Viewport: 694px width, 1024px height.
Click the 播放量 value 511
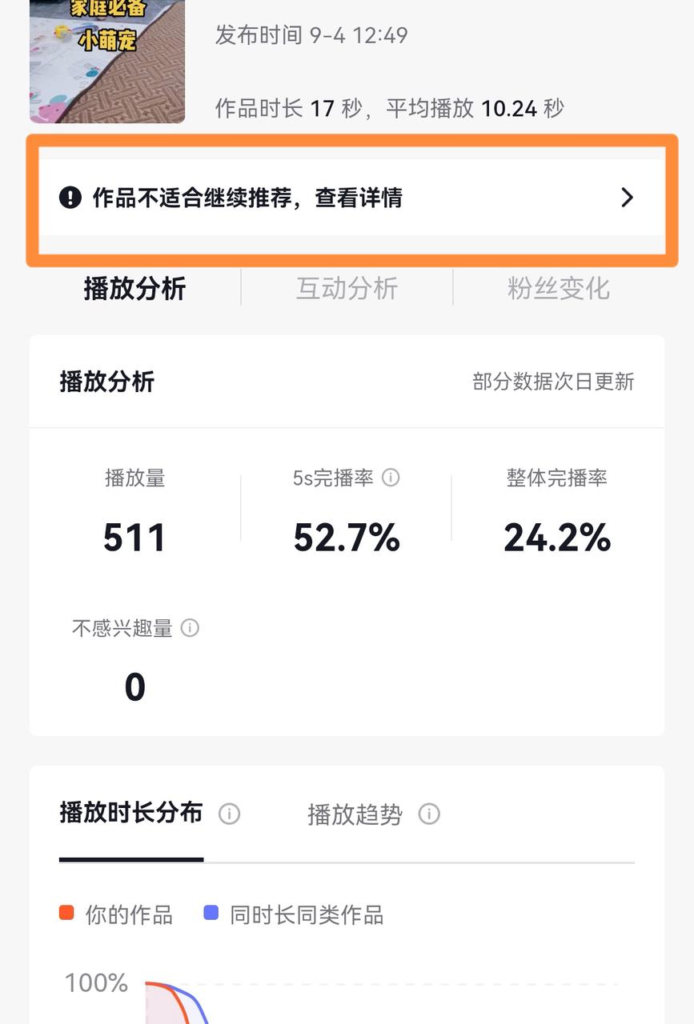tap(133, 537)
